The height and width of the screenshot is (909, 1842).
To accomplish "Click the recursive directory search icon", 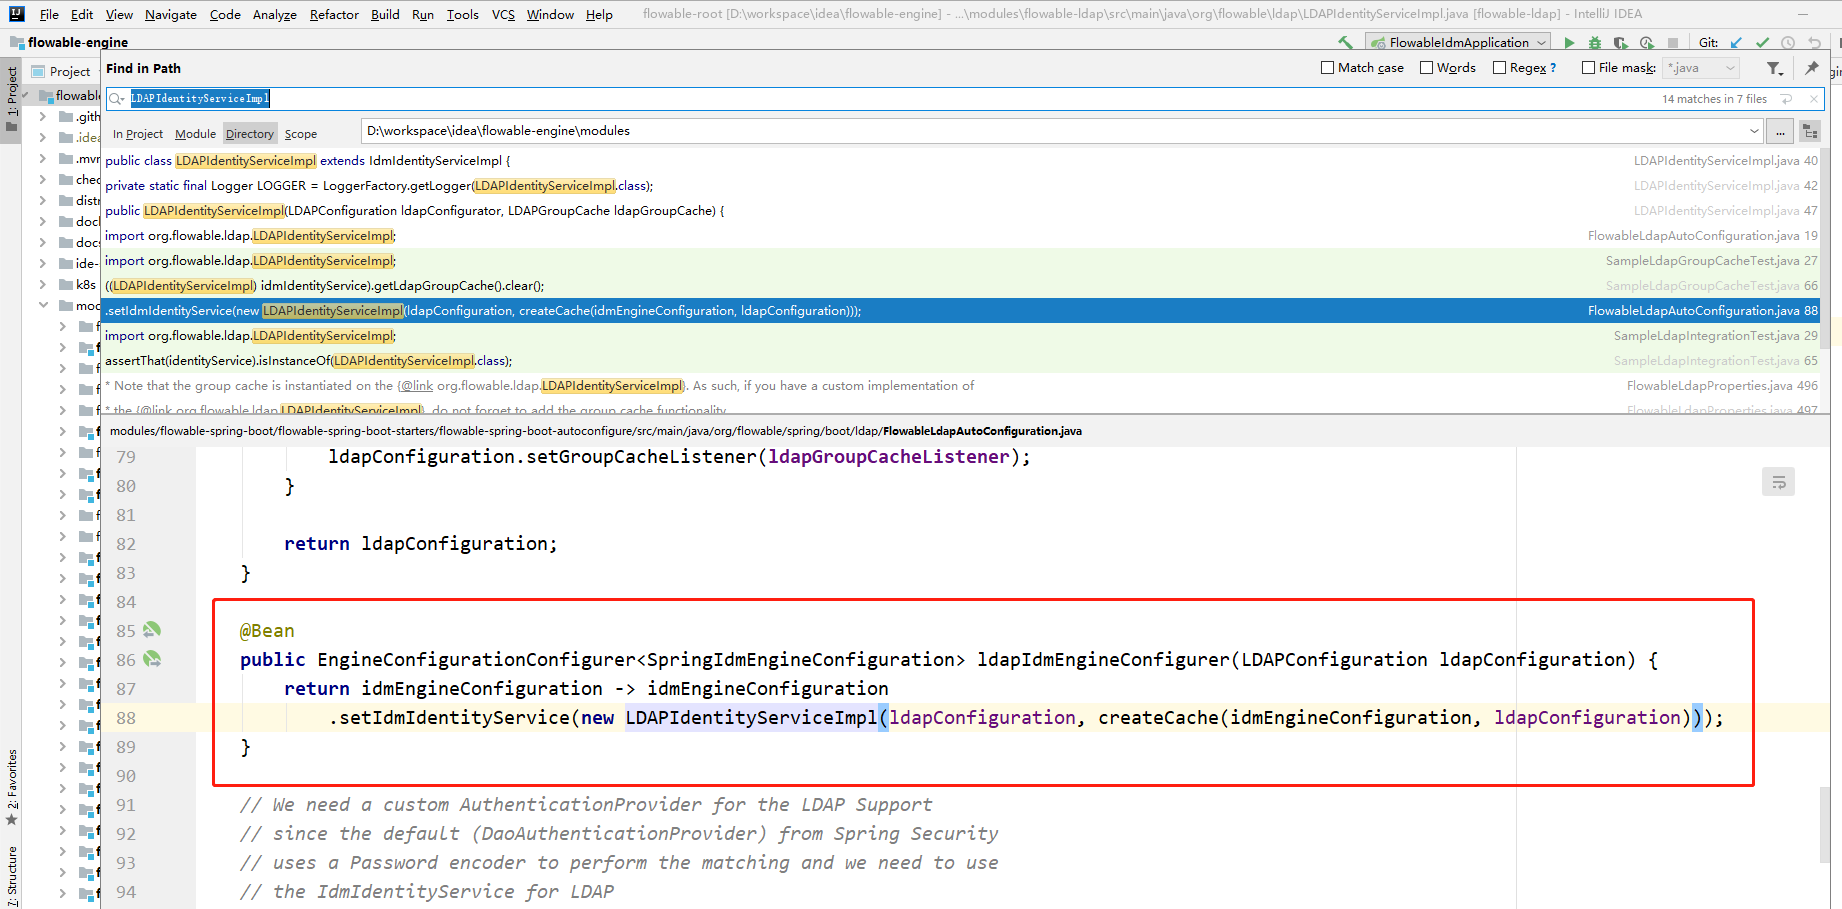I will 1810,131.
